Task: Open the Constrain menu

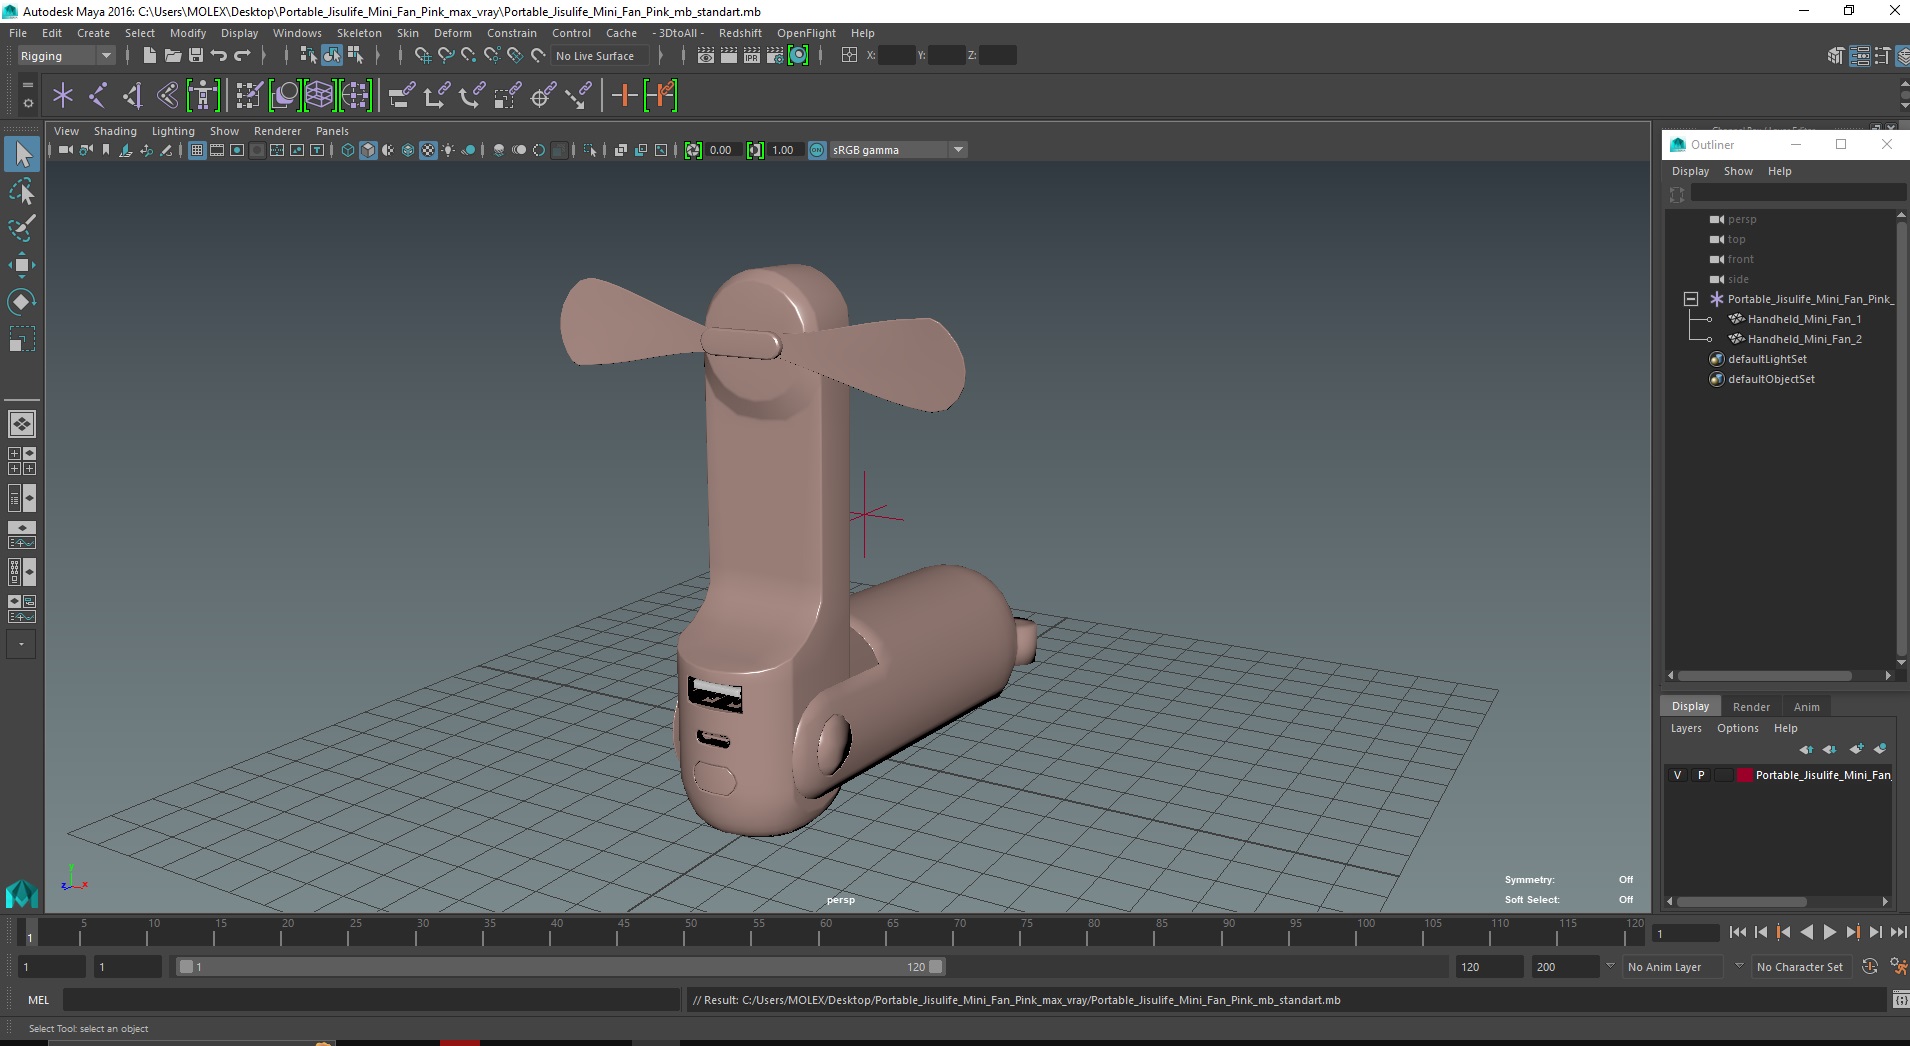Action: click(512, 33)
